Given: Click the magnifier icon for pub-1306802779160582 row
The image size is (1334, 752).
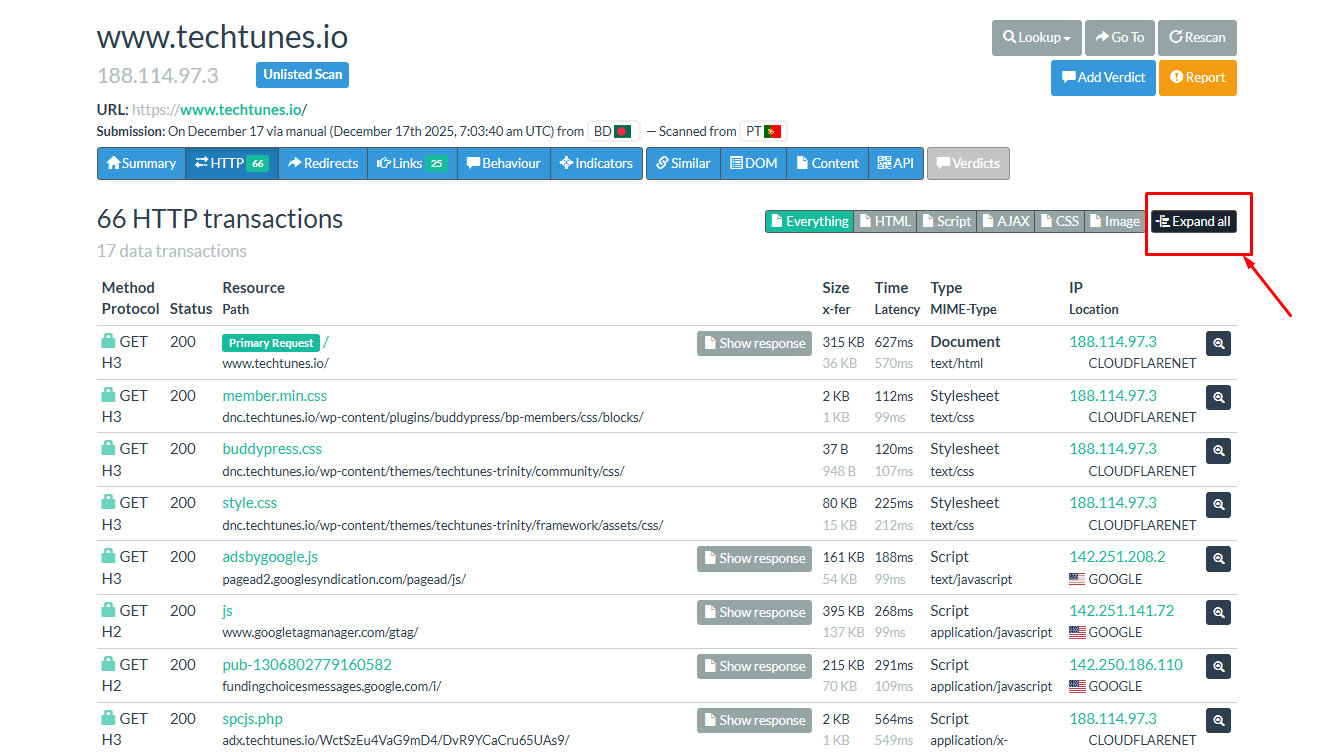Looking at the screenshot, I should coord(1218,666).
